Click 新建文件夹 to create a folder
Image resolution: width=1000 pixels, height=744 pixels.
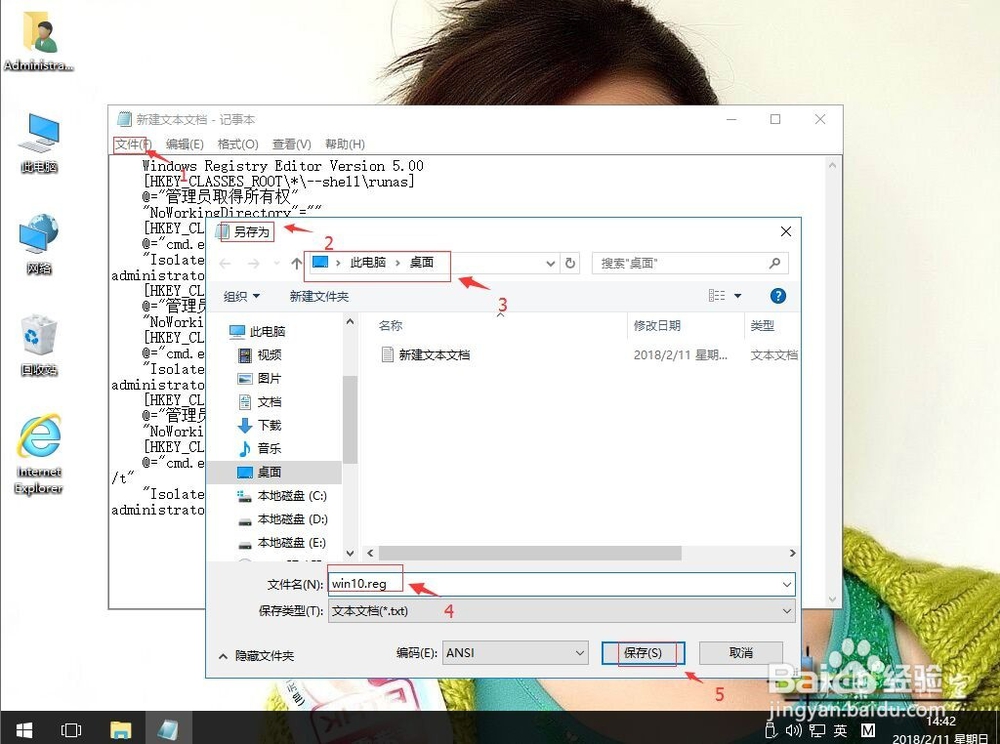[x=319, y=296]
